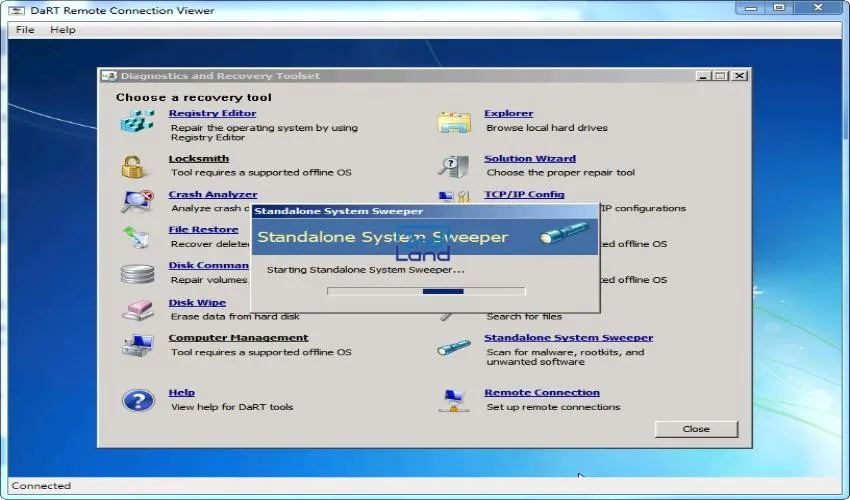The width and height of the screenshot is (850, 500).
Task: Click the Disk Commander disk stack icon
Action: coord(137,274)
